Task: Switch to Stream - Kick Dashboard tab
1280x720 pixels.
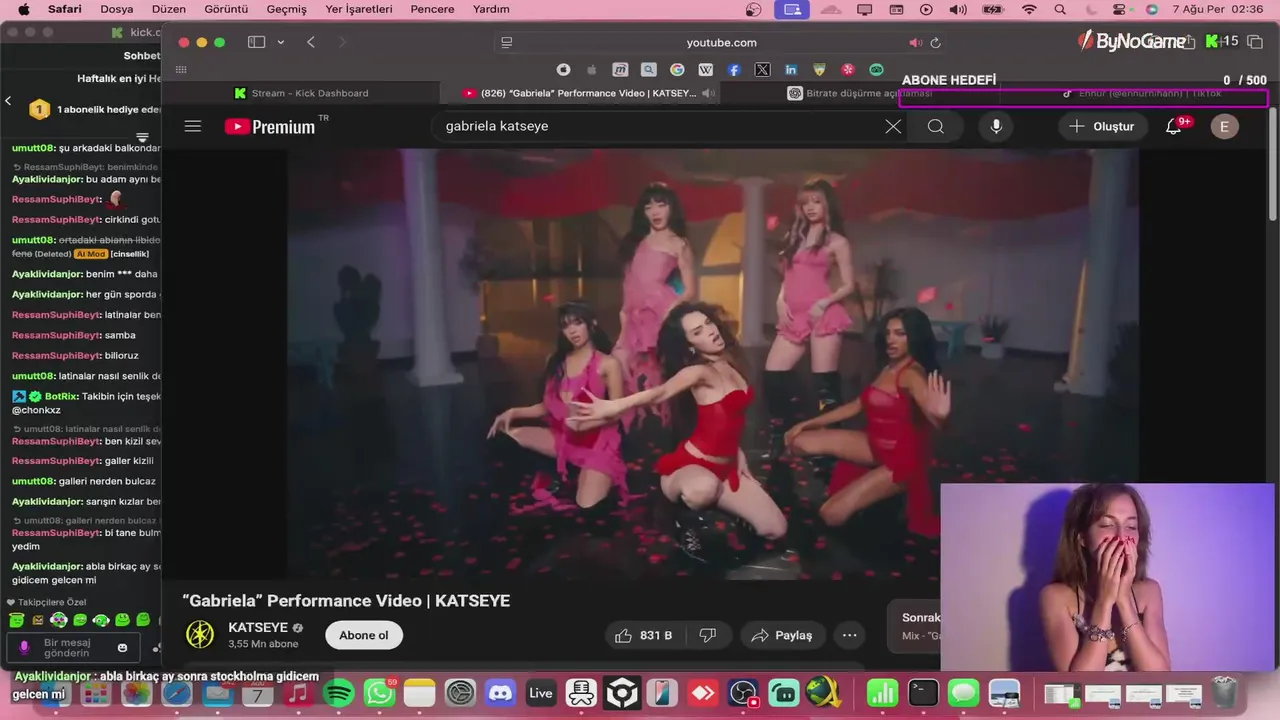Action: [x=300, y=93]
